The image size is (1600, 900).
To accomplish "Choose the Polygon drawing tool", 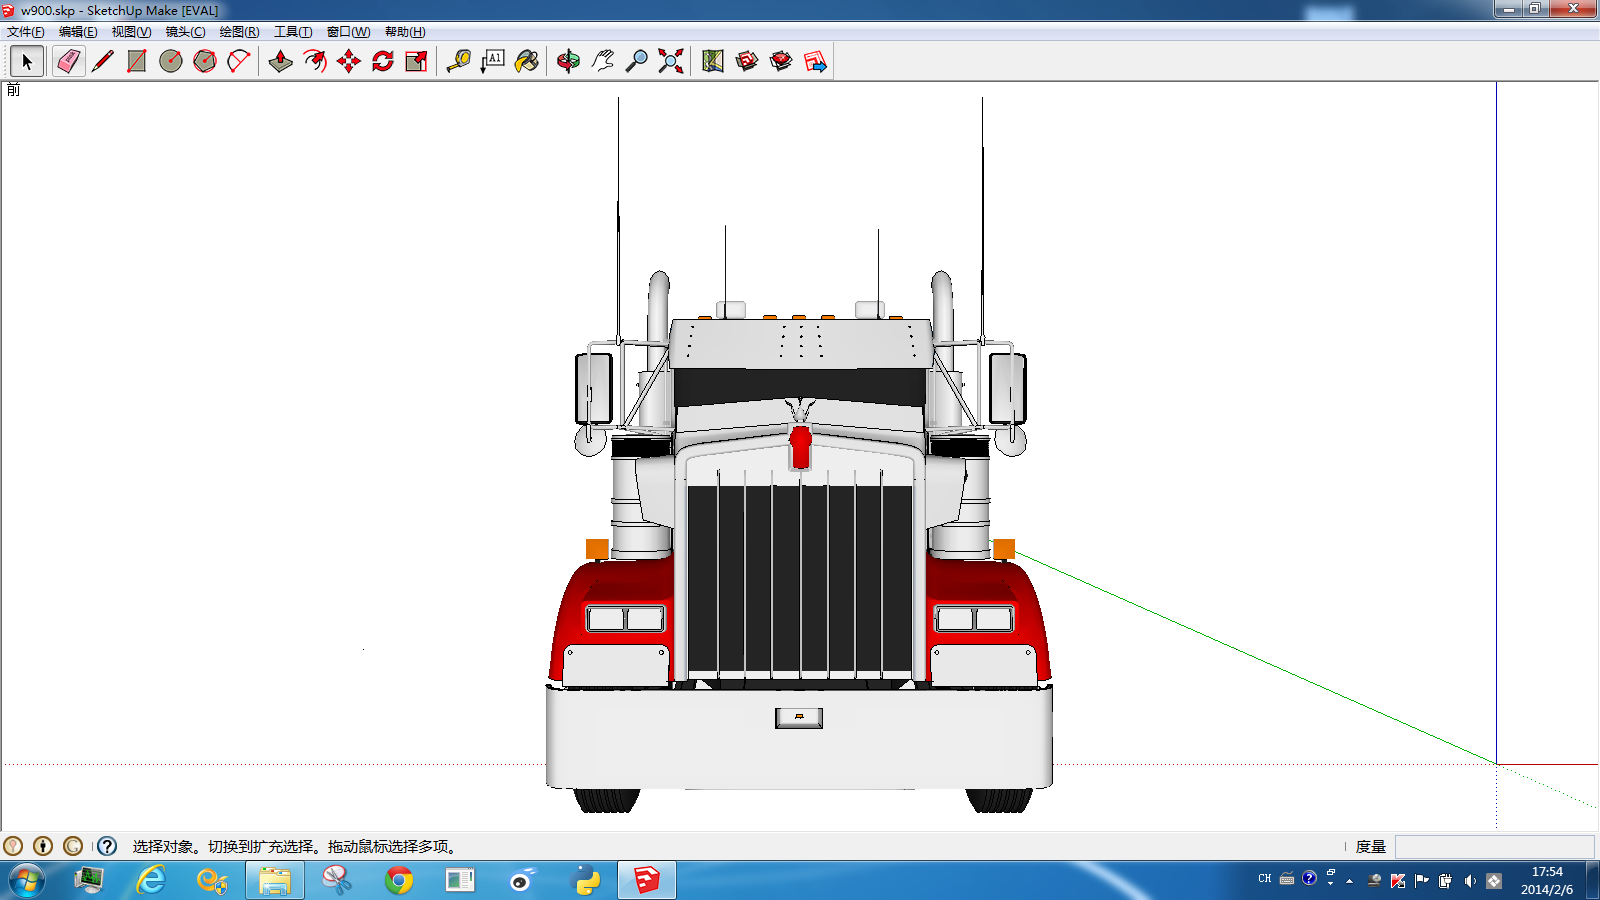I will tap(205, 62).
